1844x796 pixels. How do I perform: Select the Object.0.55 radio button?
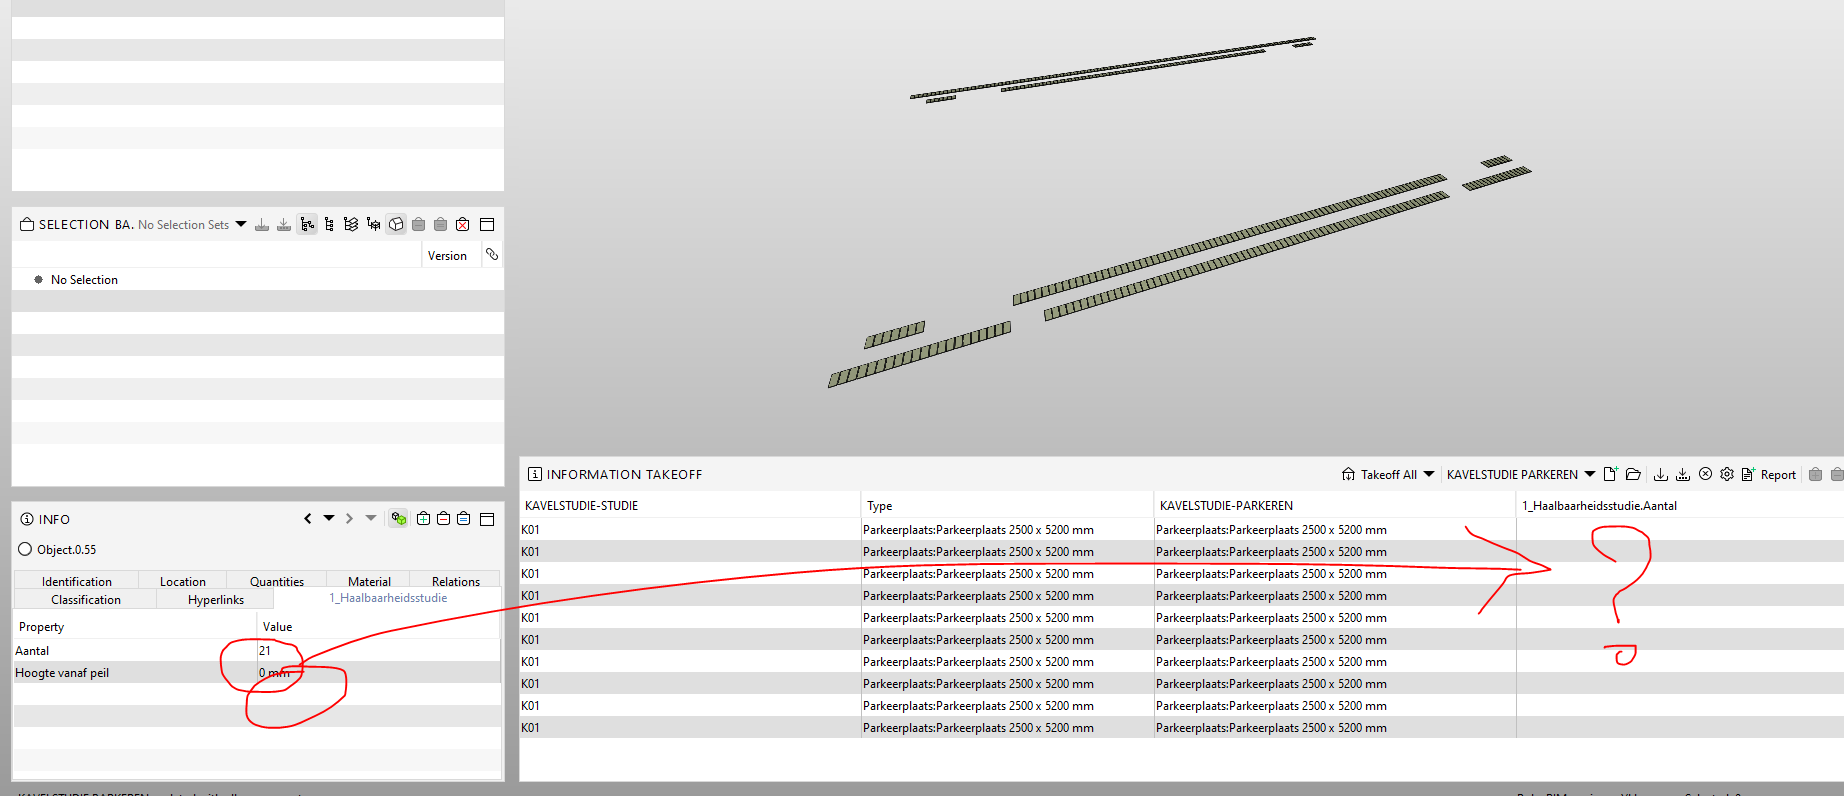click(x=25, y=549)
